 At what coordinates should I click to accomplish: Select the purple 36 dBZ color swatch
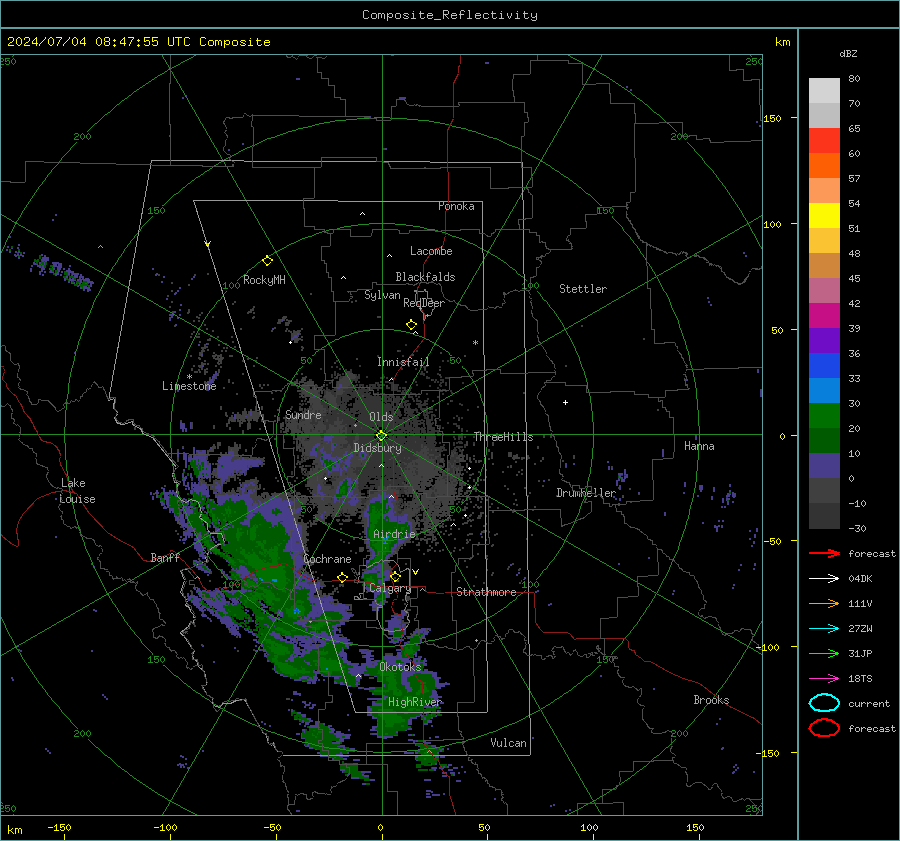point(824,340)
